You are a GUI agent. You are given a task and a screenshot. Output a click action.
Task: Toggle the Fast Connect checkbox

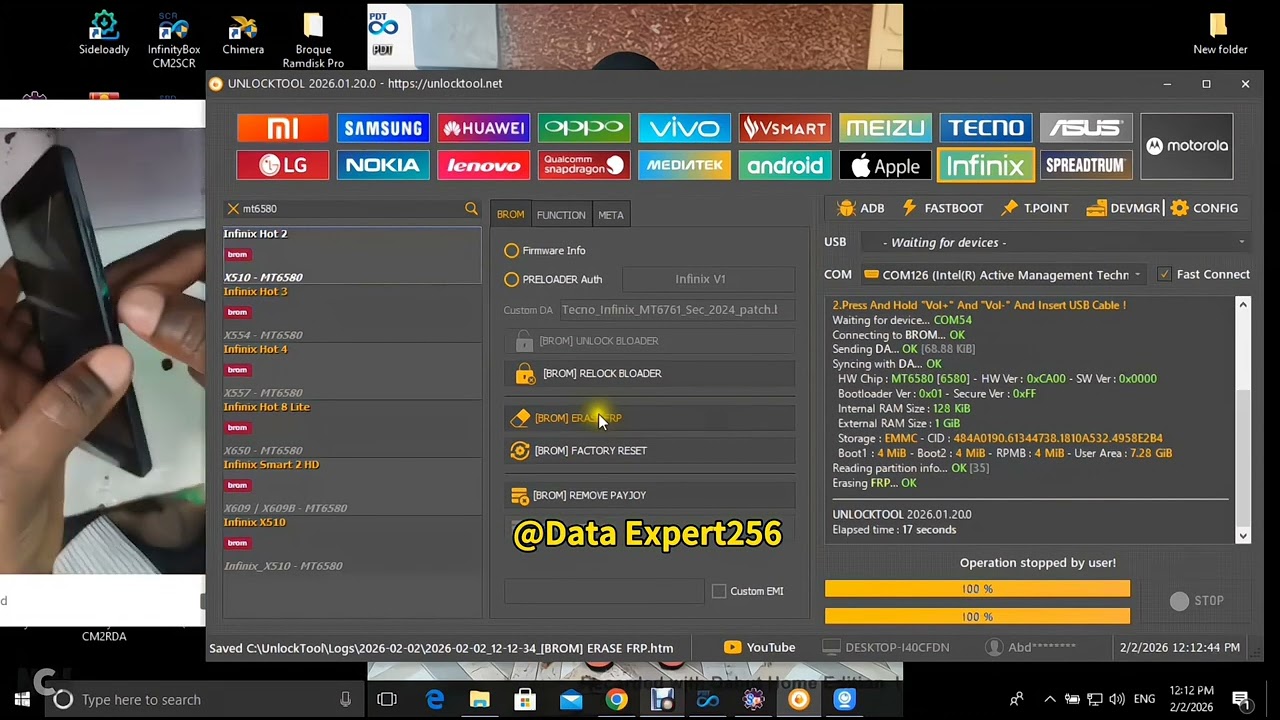pyautogui.click(x=1164, y=274)
